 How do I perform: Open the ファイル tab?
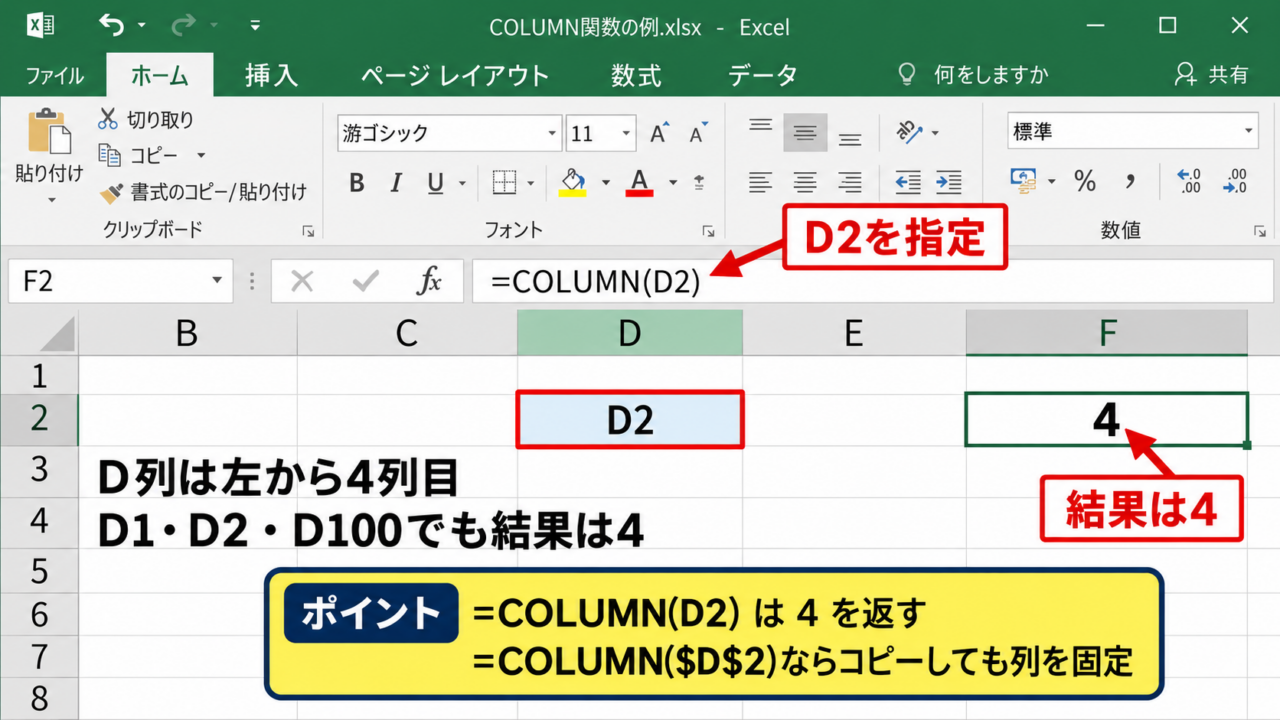tap(53, 76)
